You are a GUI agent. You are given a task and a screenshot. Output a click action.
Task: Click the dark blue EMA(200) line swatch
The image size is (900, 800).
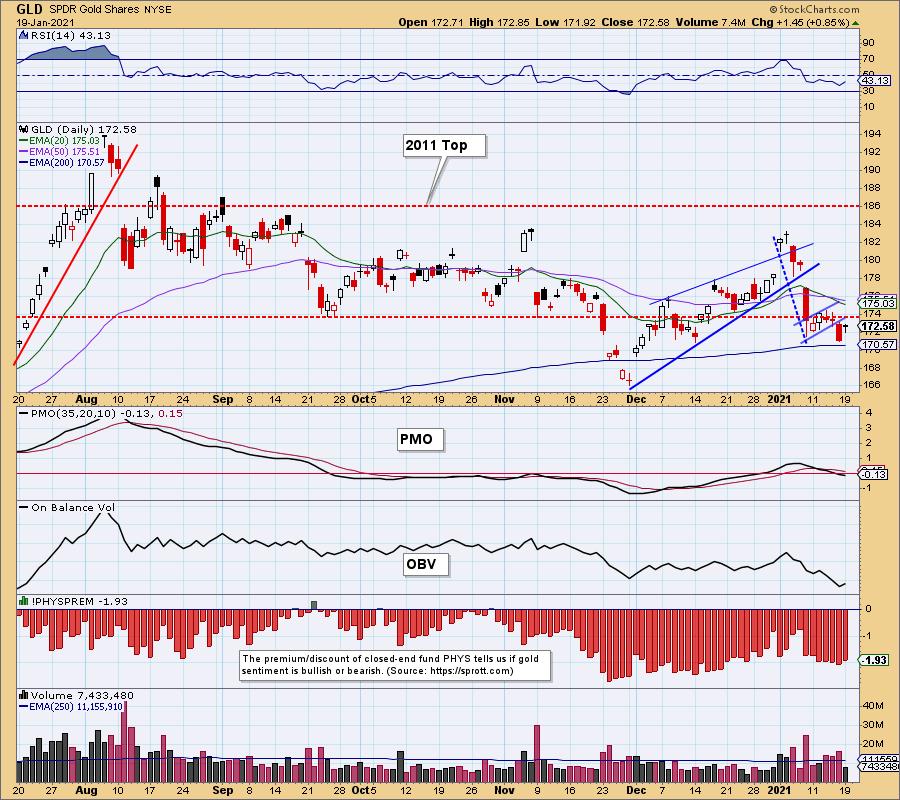(23, 163)
